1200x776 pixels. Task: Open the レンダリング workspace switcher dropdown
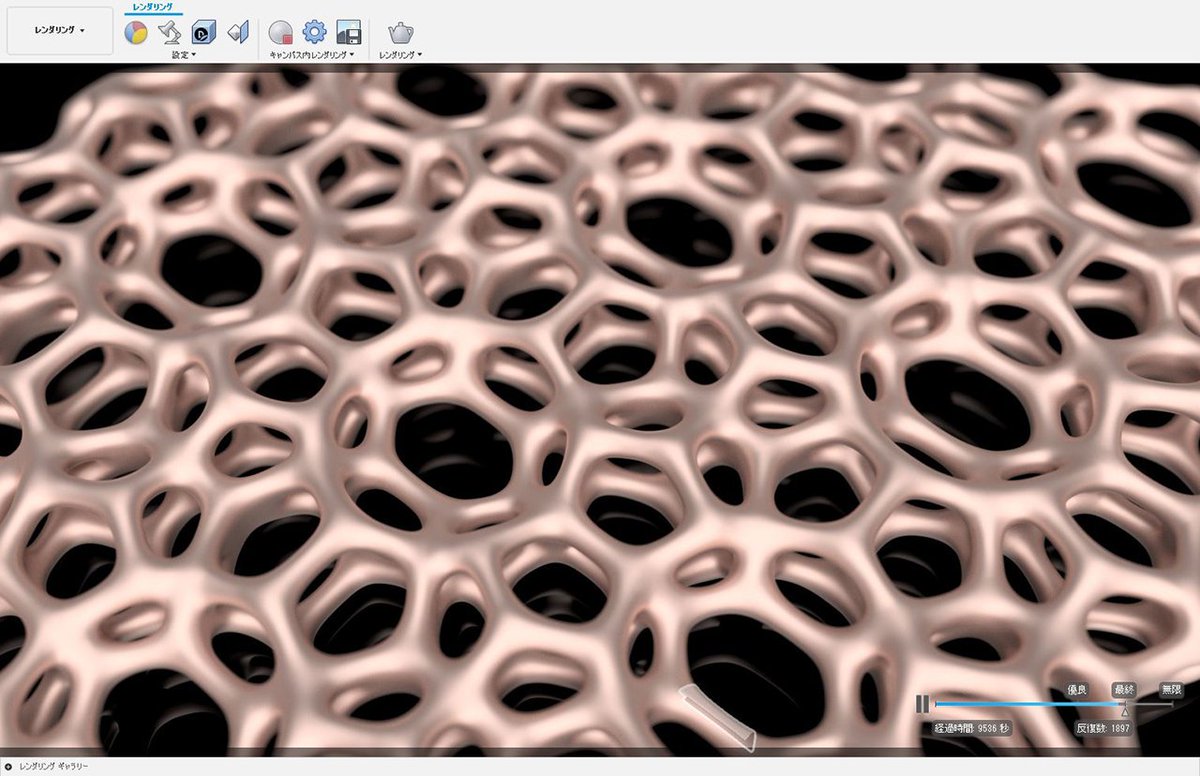(x=60, y=31)
